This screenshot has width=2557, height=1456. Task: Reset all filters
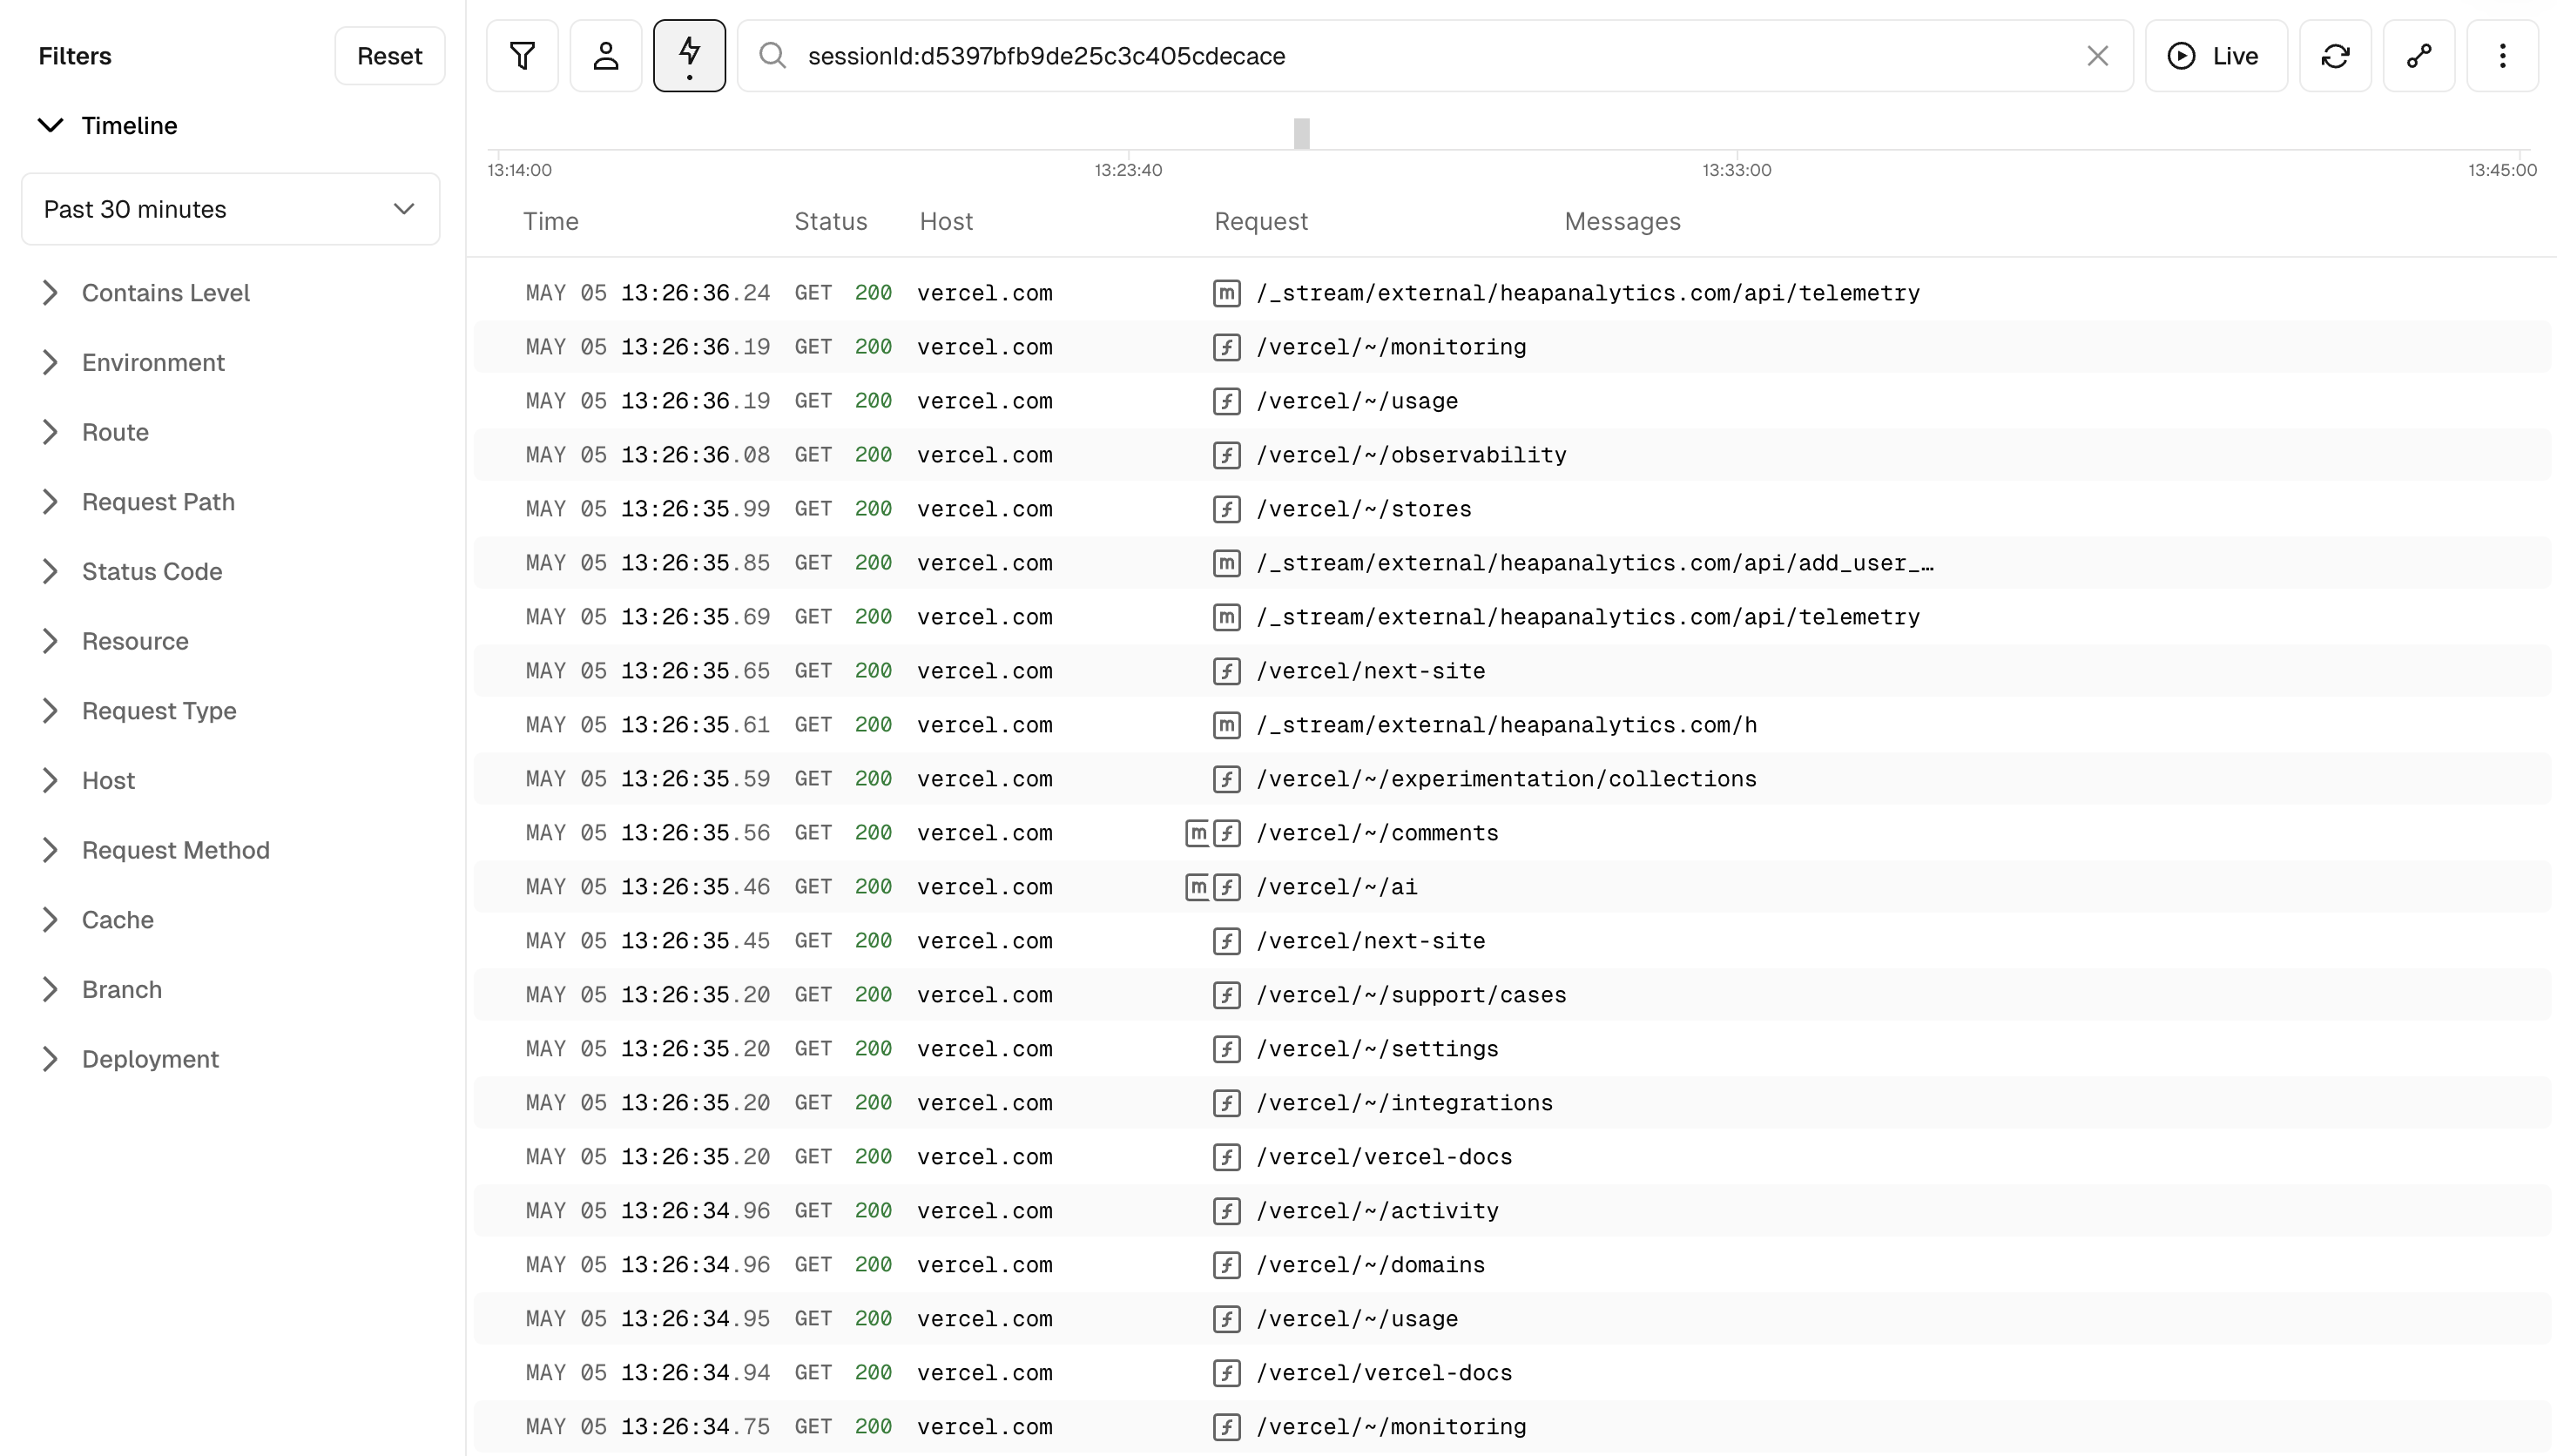pos(390,56)
